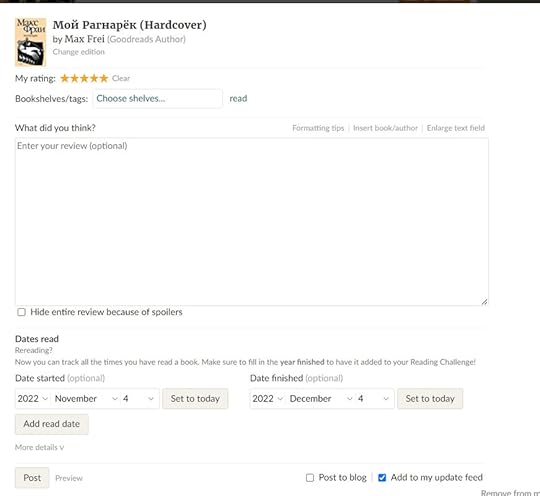Screen dimensions: 540x496
Task: Open the Formatting tips link
Action: 318,128
